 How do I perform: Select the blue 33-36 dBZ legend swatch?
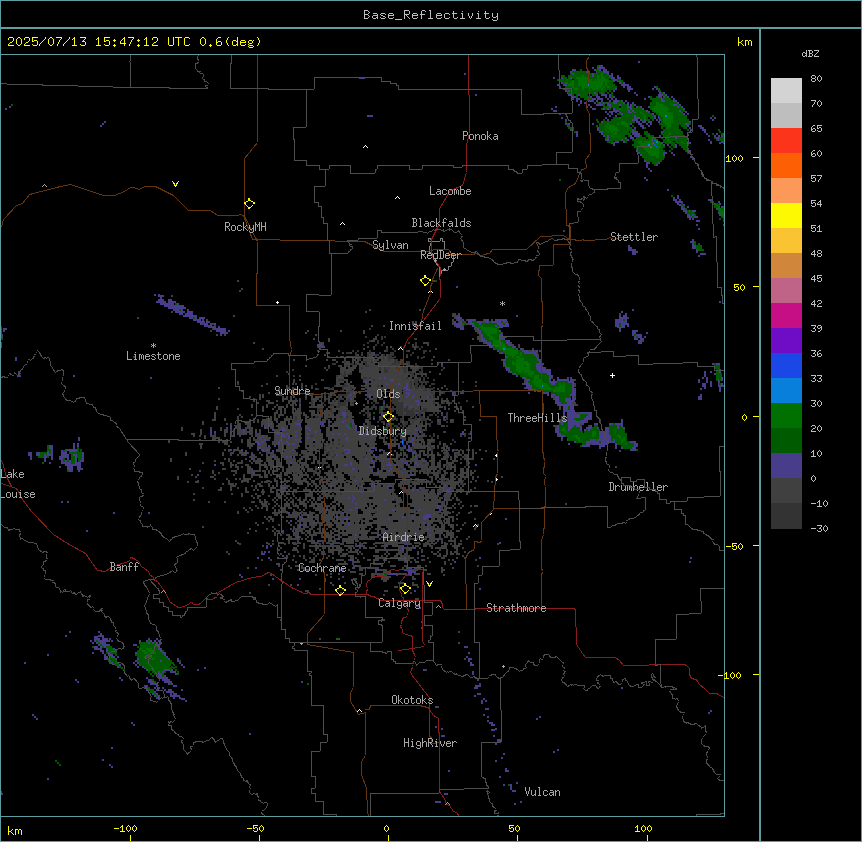[x=786, y=365]
